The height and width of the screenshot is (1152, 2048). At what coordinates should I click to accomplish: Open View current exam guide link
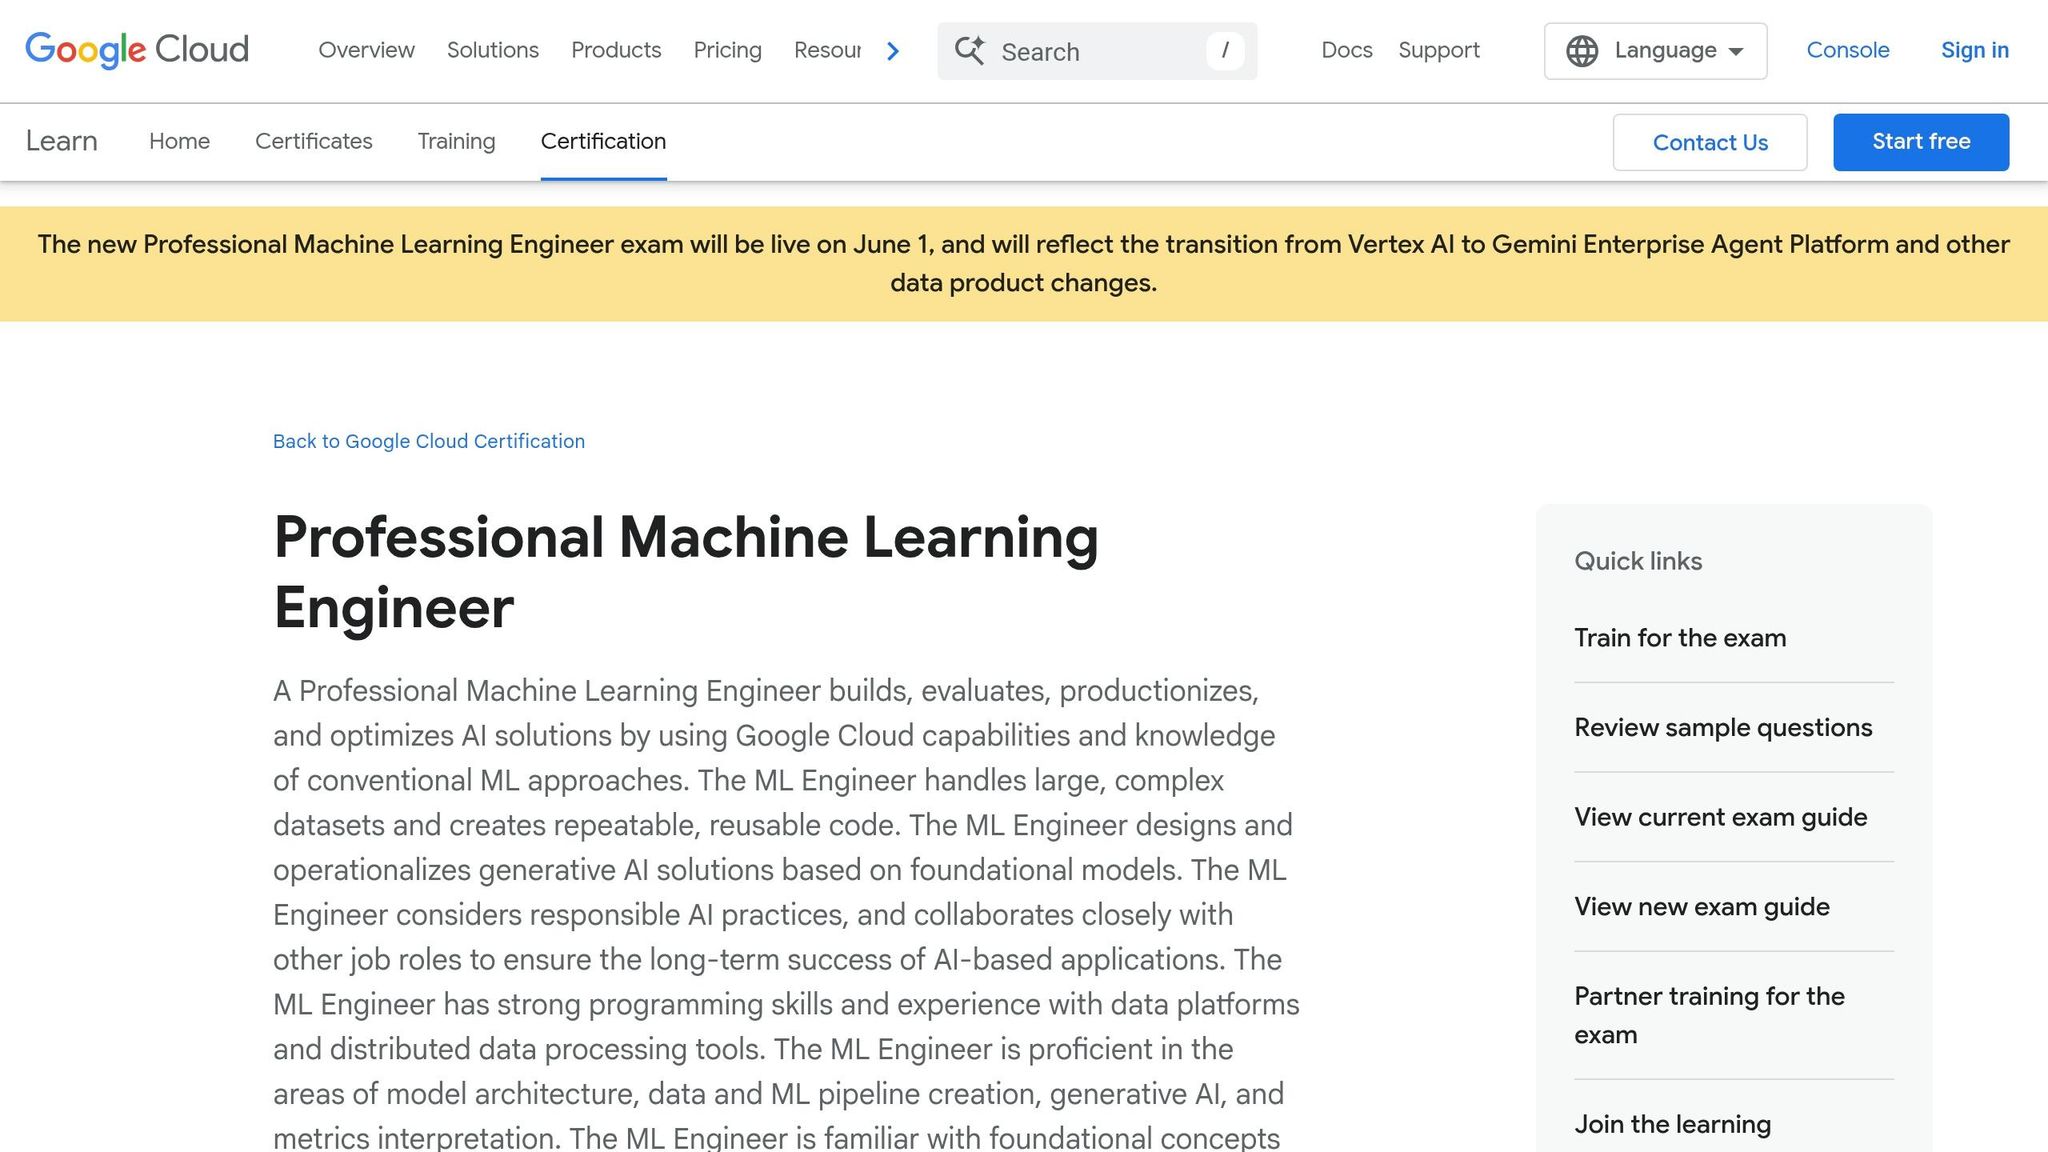click(1721, 817)
